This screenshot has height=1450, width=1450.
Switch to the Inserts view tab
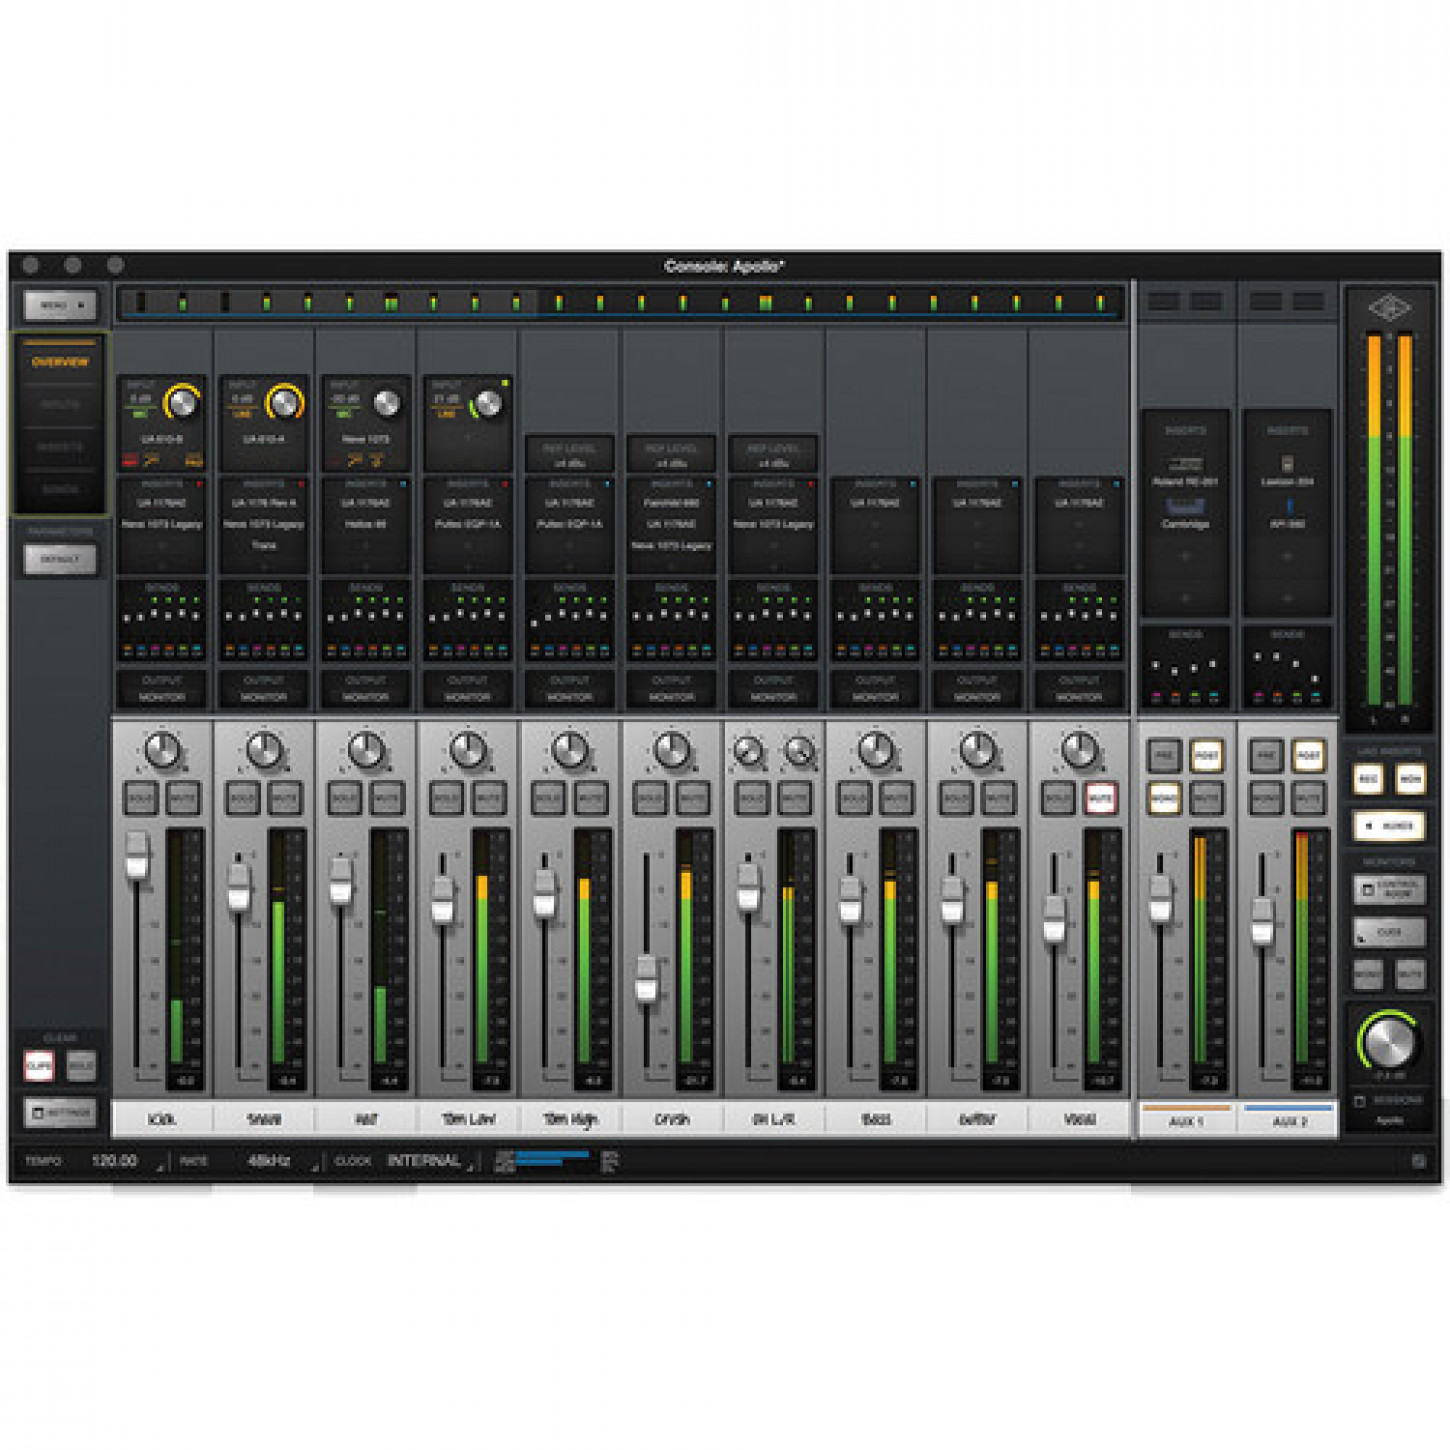(x=60, y=447)
